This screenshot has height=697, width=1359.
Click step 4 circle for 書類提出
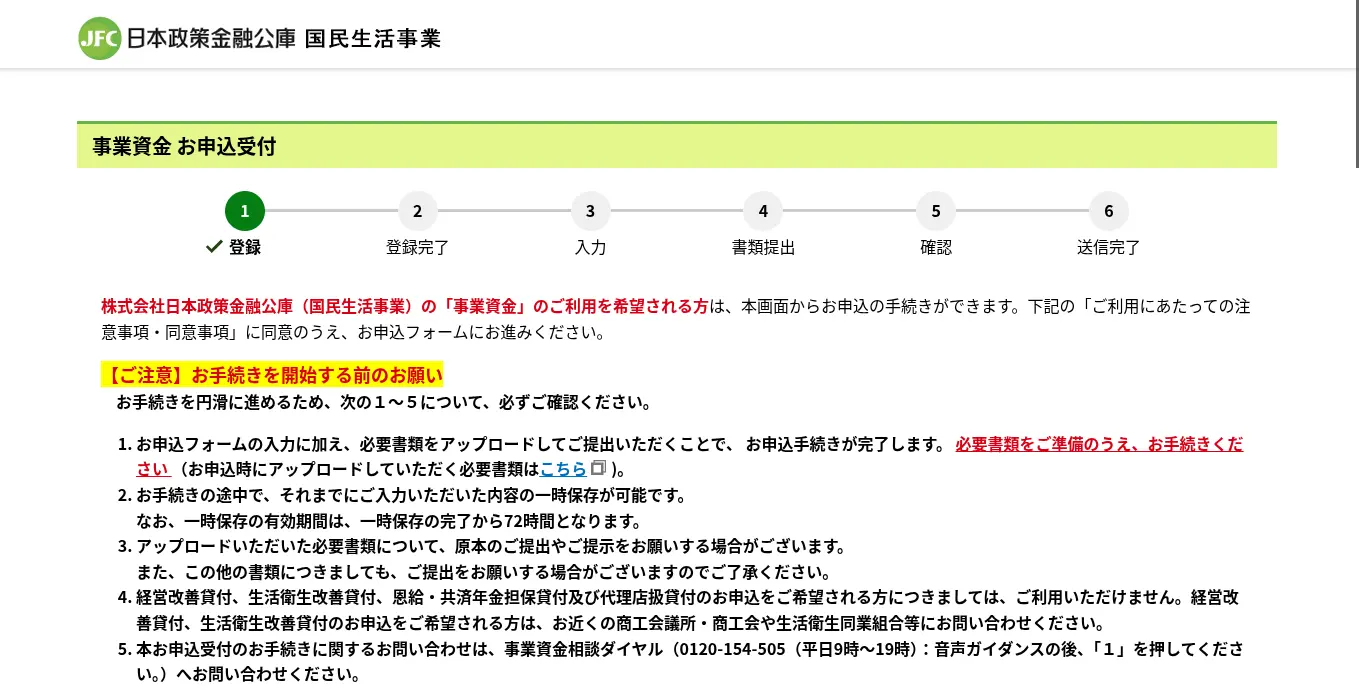pyautogui.click(x=763, y=211)
